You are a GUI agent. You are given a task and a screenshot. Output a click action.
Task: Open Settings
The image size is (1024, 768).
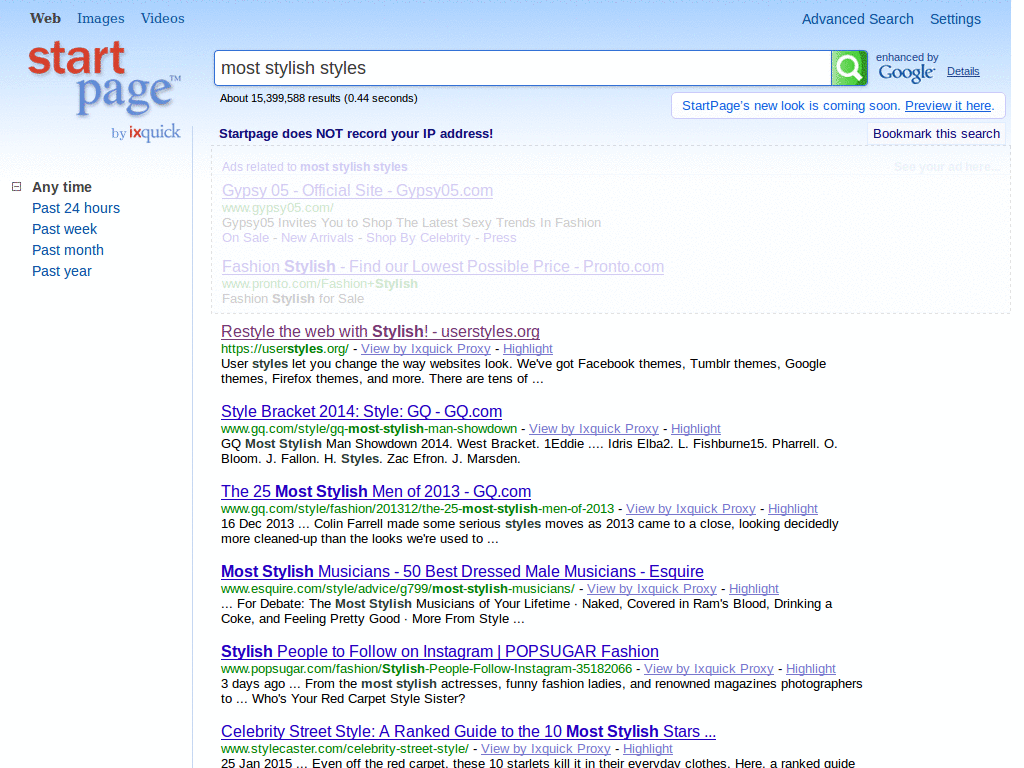tap(955, 19)
